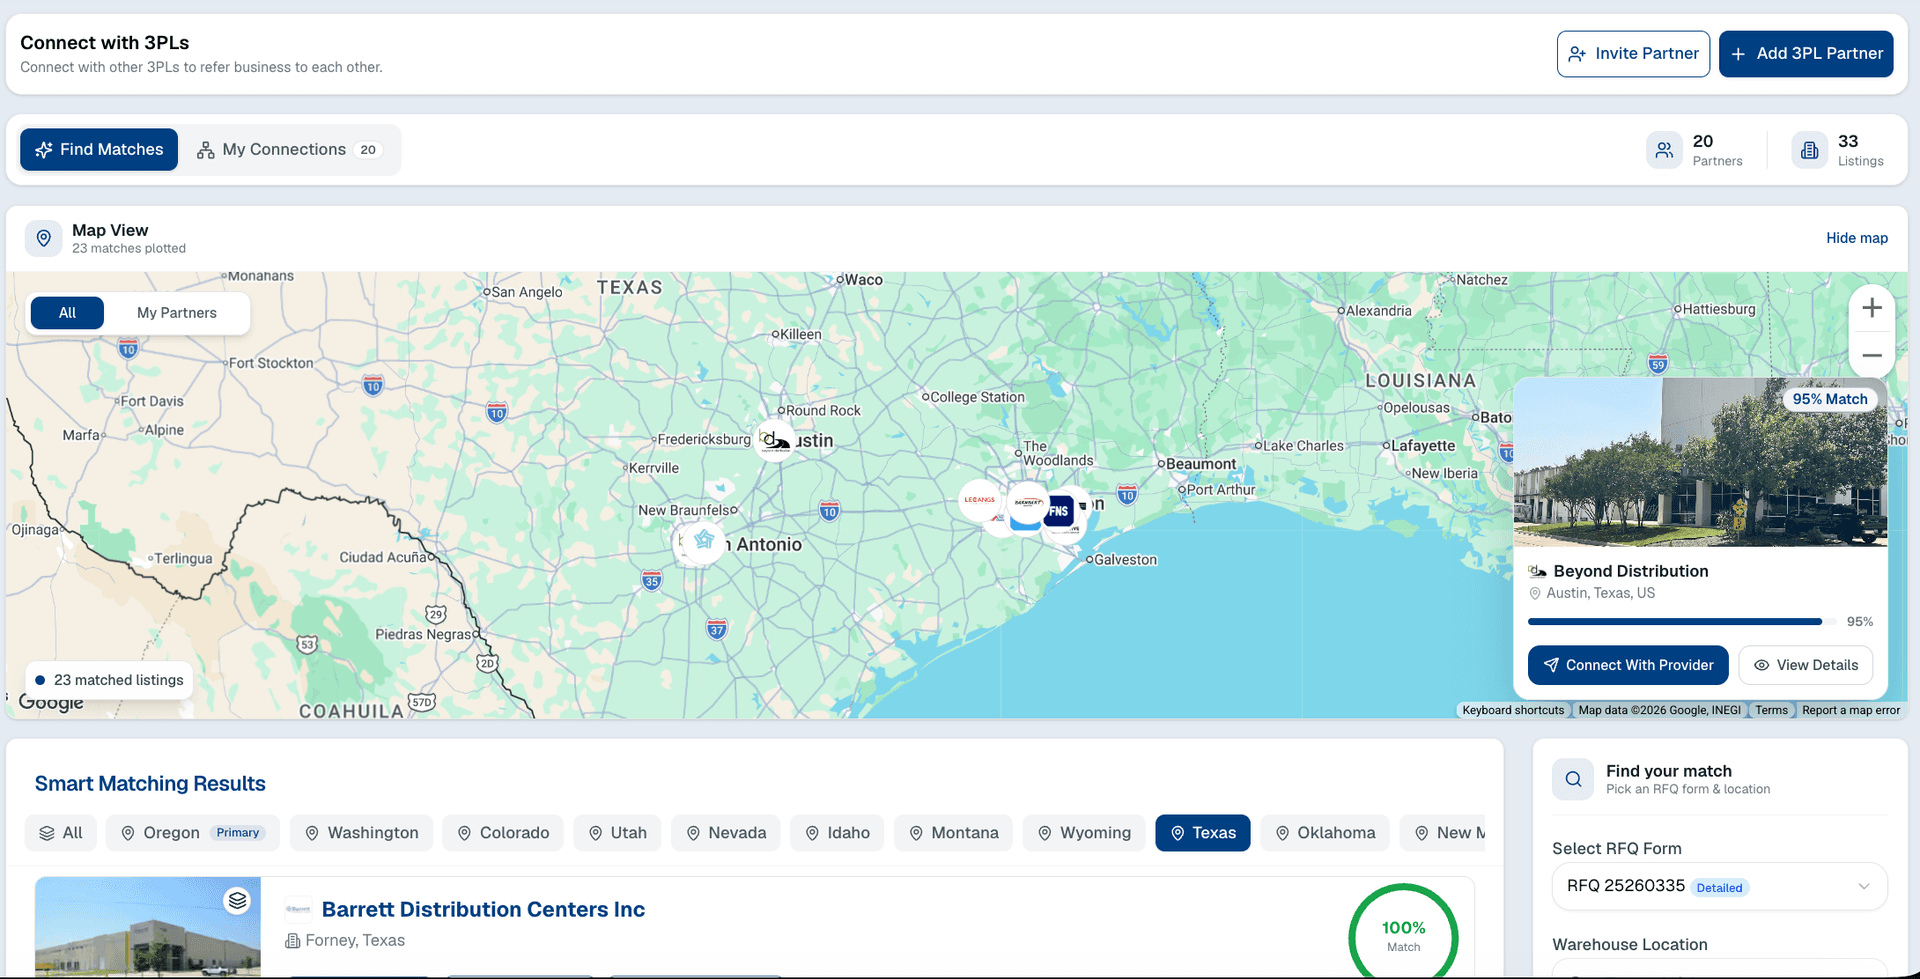Image resolution: width=1920 pixels, height=979 pixels.
Task: Click the 23 matched listings pill on the map
Action: pos(109,680)
